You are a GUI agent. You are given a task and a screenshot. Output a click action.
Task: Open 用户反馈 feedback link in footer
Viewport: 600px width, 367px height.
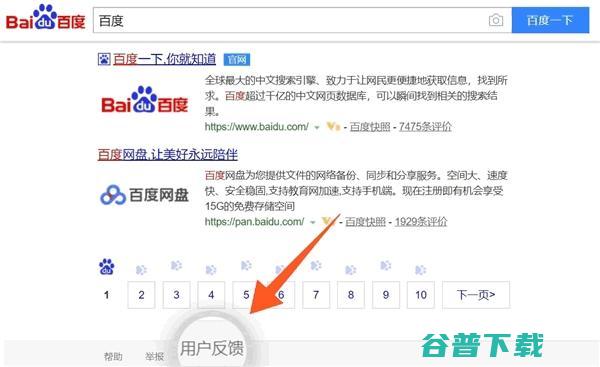click(x=212, y=348)
